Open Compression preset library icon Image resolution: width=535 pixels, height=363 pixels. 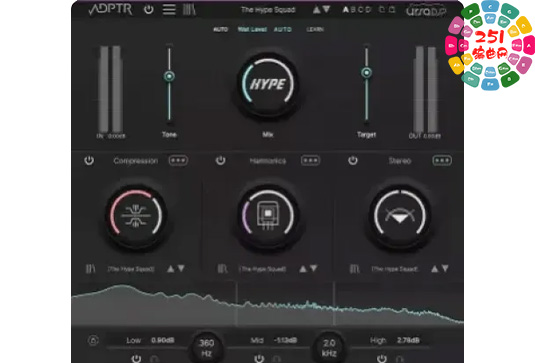pos(90,269)
